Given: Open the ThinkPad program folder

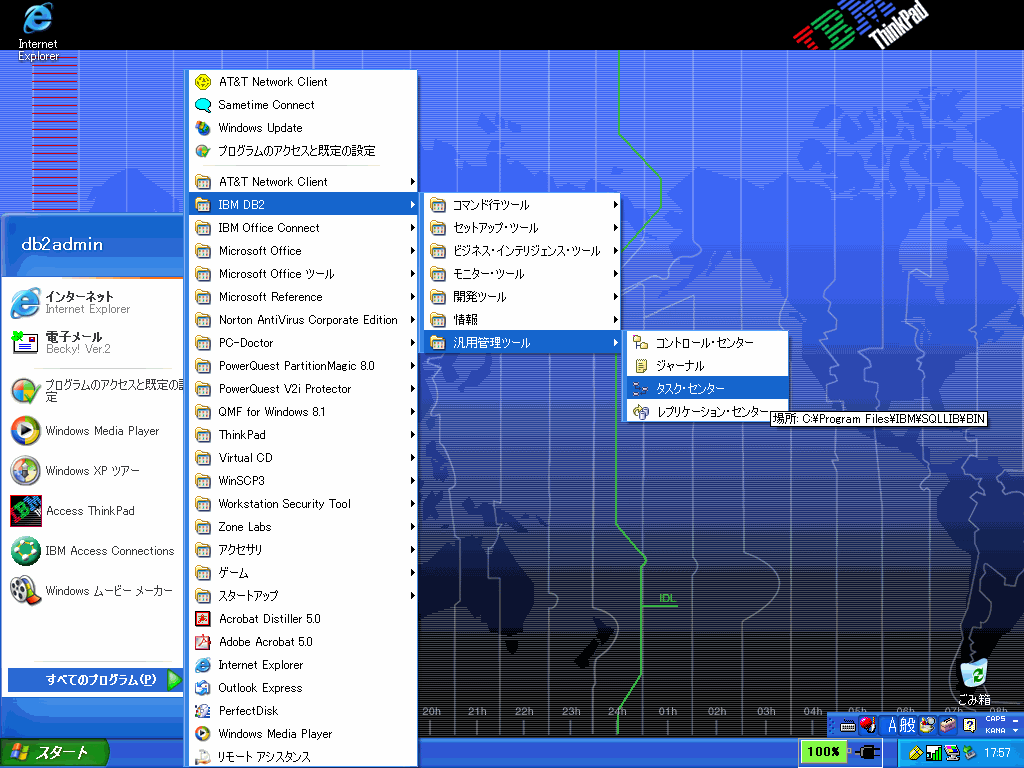Looking at the screenshot, I should click(x=303, y=435).
